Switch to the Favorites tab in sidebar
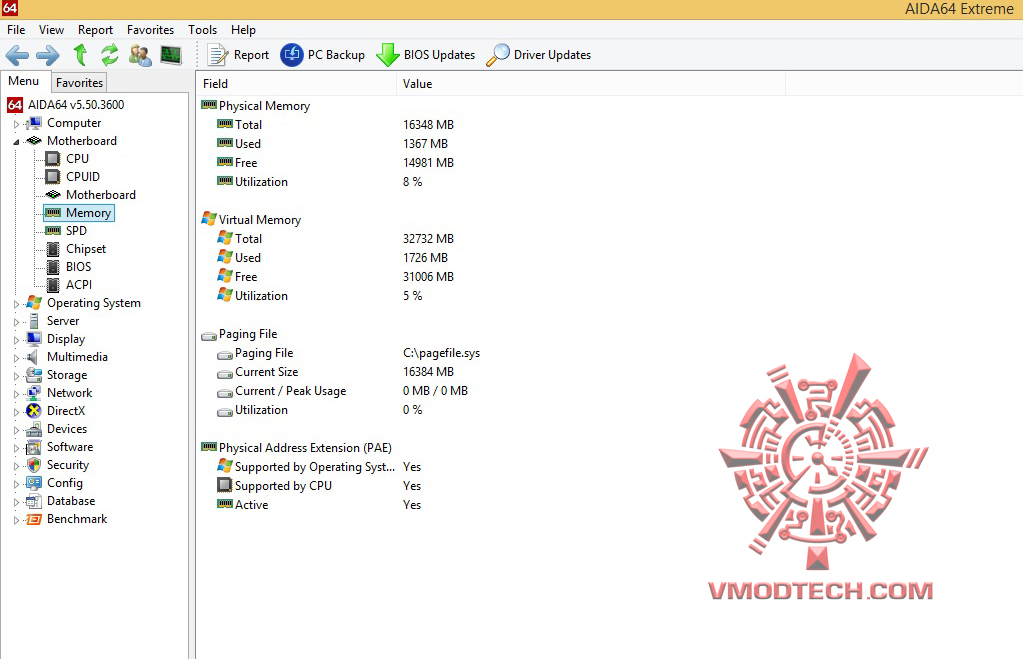1023x659 pixels. point(79,83)
